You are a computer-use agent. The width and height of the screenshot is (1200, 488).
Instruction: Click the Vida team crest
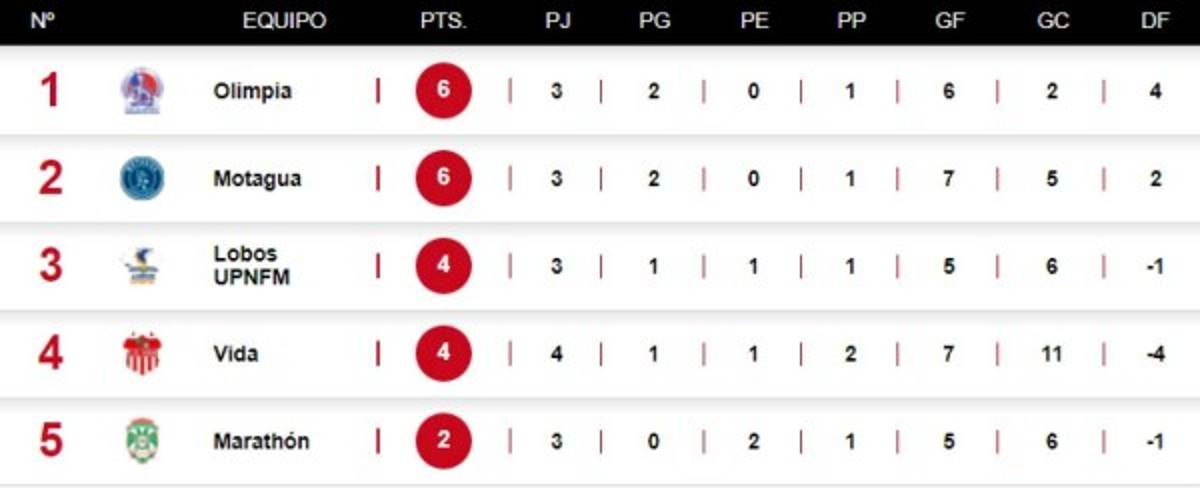pyautogui.click(x=141, y=353)
